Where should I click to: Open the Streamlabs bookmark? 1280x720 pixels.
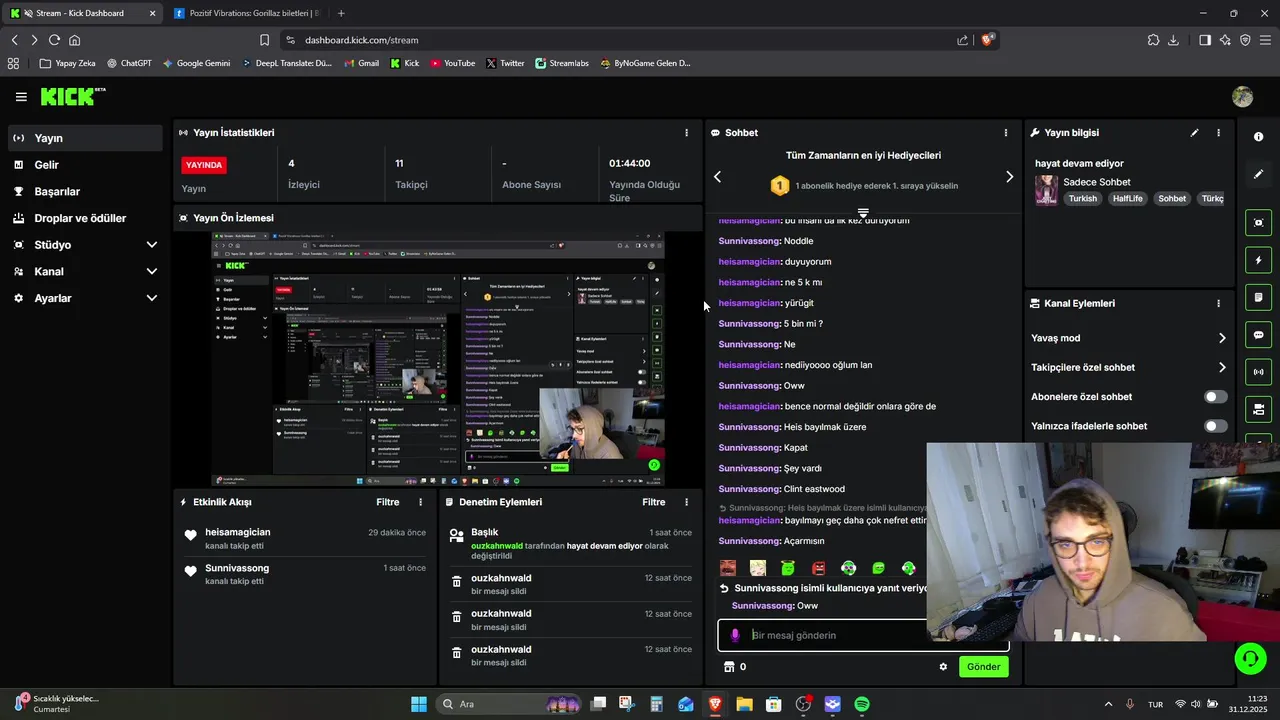pyautogui.click(x=562, y=63)
